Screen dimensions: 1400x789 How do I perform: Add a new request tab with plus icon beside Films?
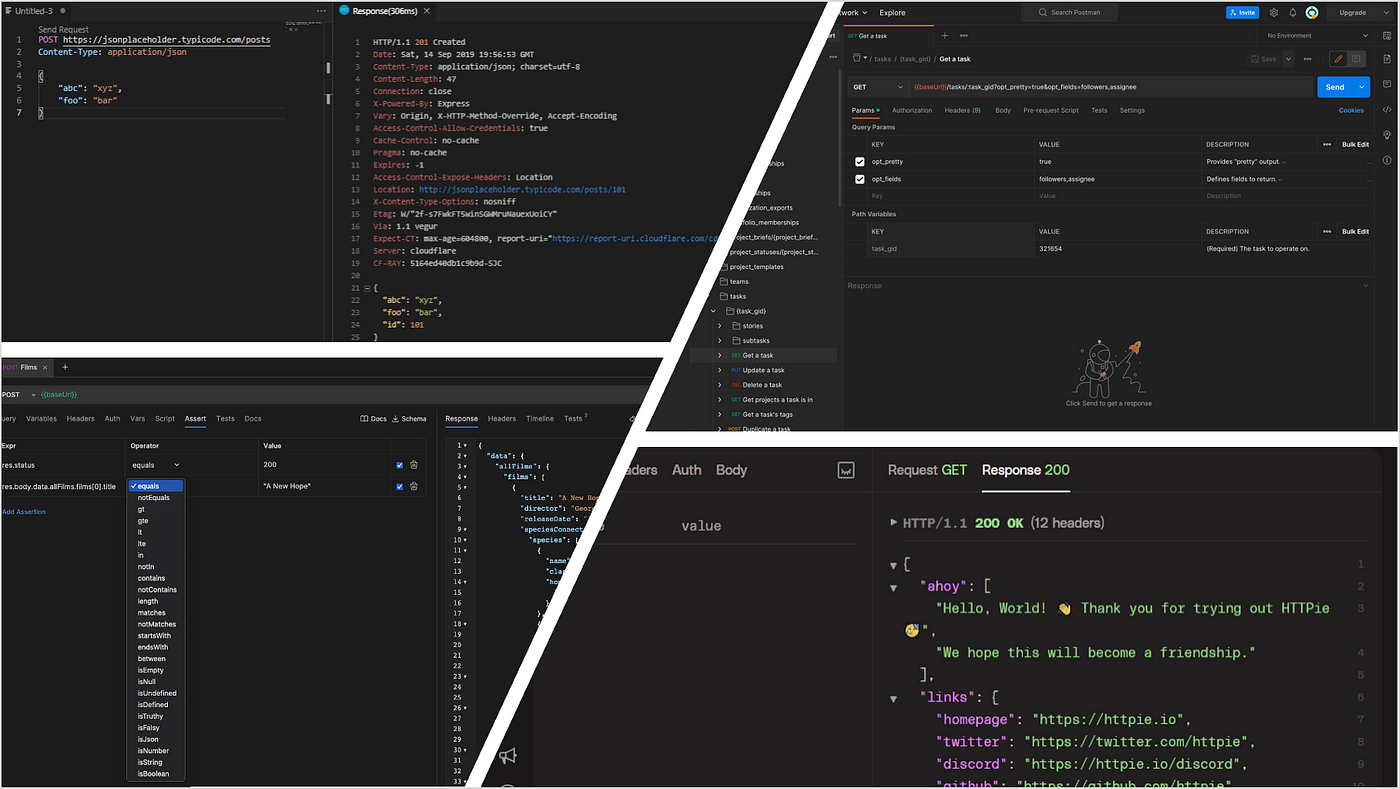[65, 367]
